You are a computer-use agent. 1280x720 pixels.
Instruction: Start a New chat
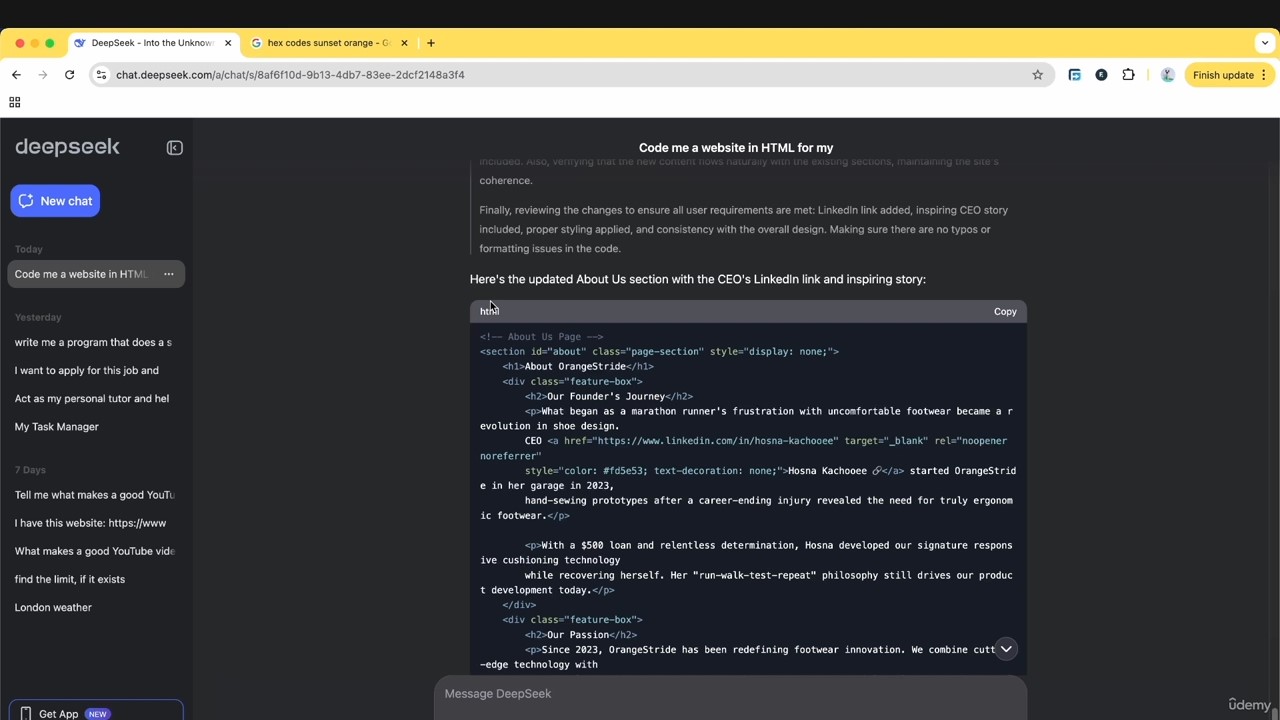(55, 201)
